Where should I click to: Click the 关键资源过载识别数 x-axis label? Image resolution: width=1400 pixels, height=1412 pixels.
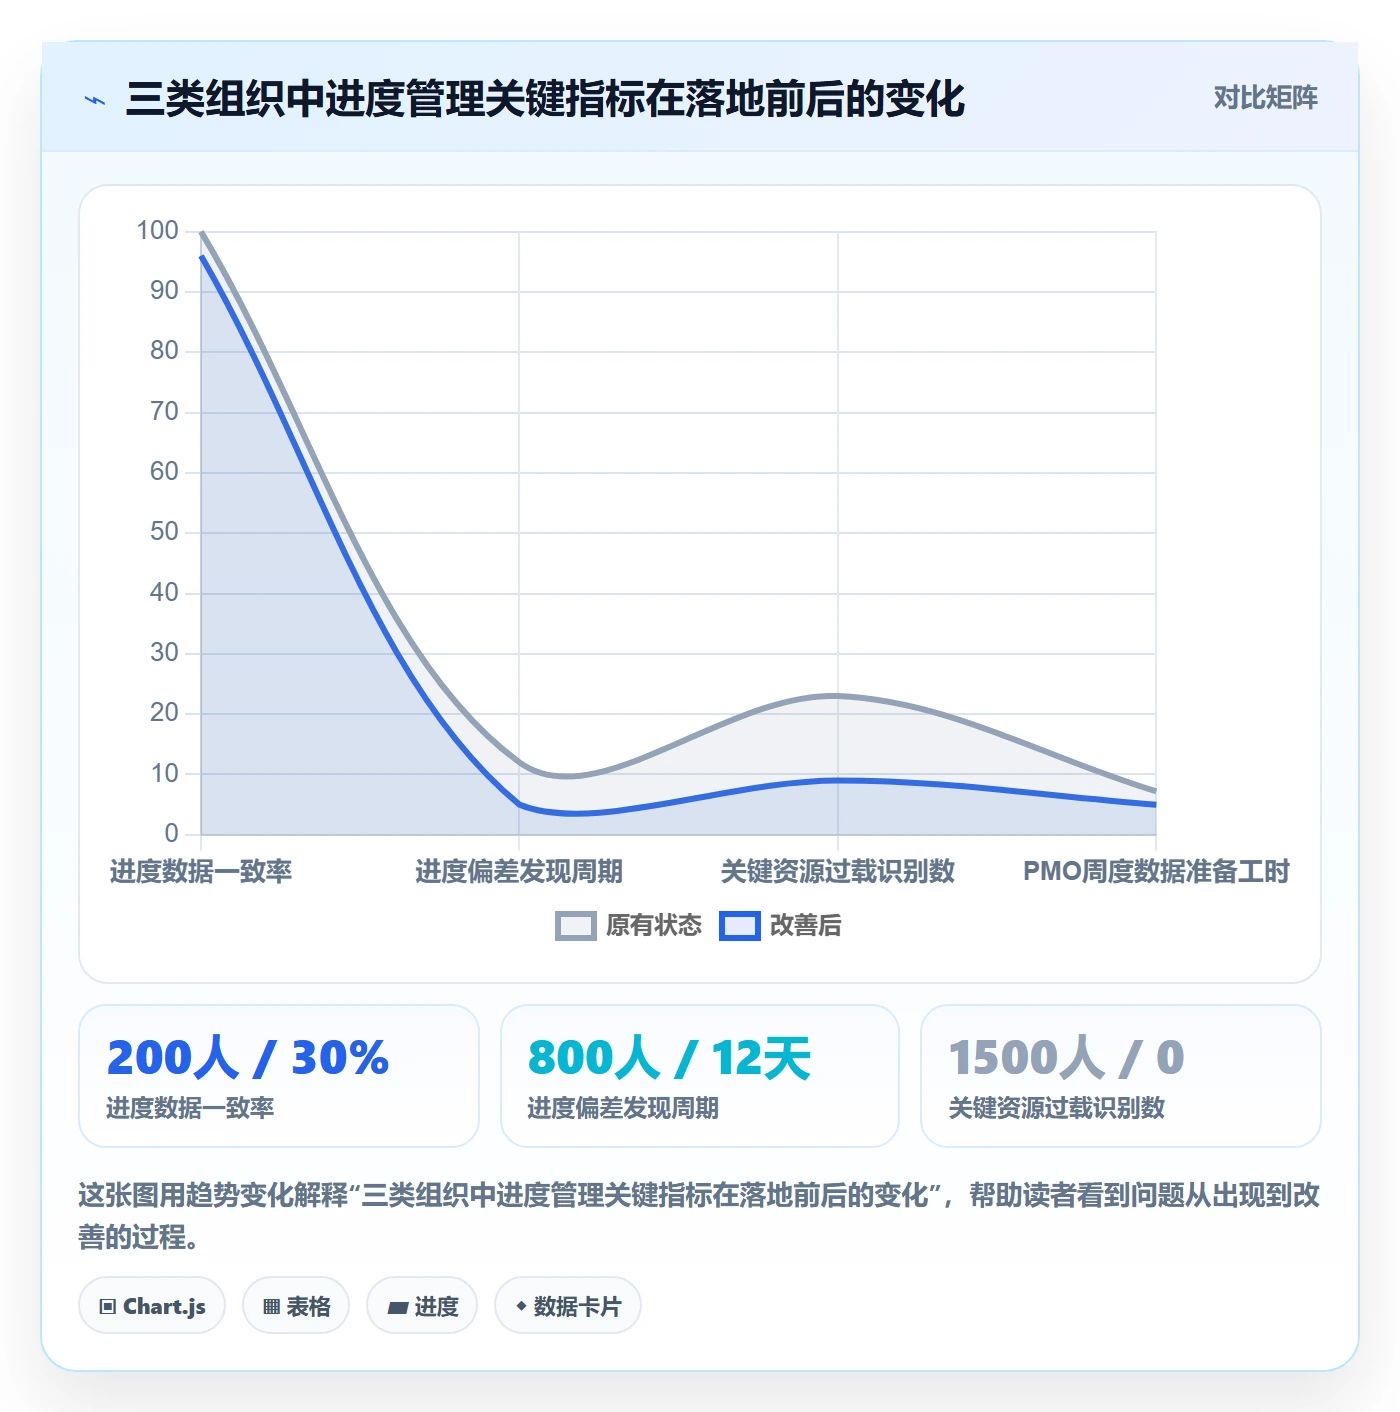[x=838, y=872]
